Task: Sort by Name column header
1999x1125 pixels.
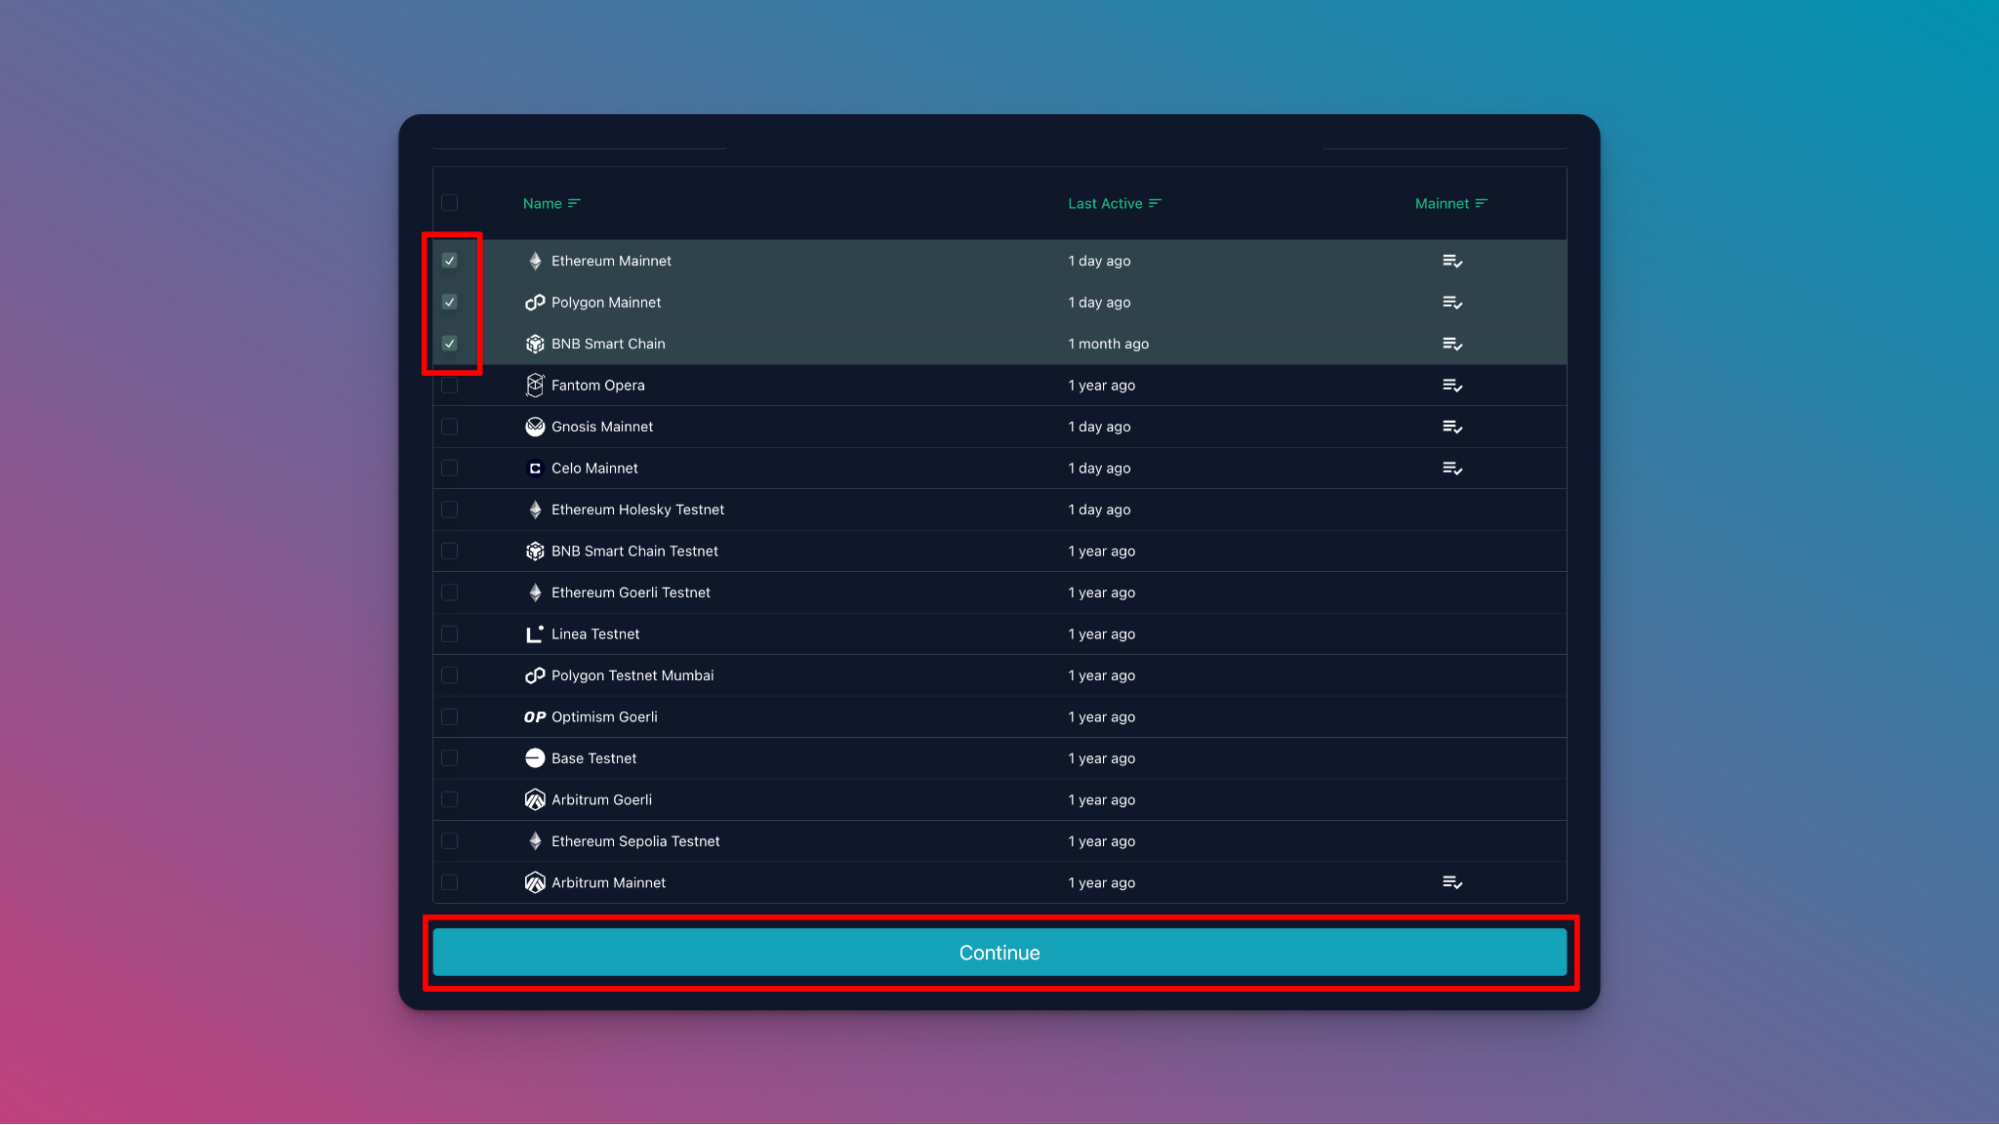Action: 551,203
